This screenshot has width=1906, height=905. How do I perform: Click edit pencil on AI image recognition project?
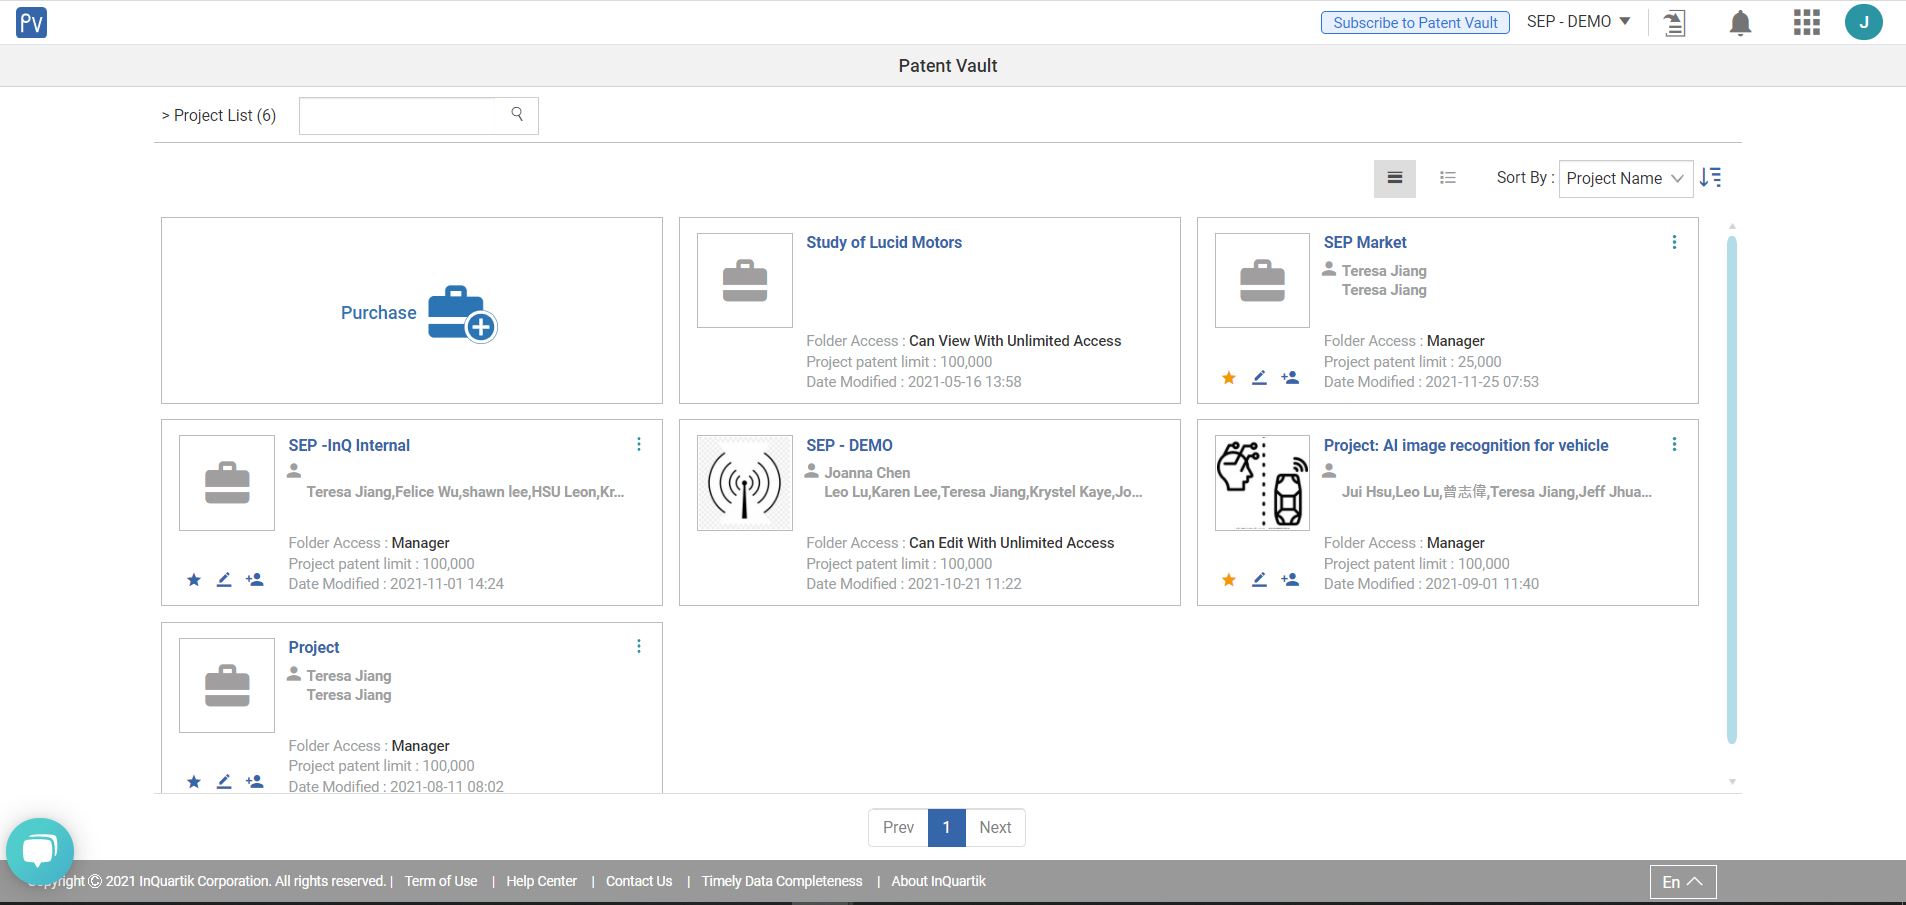[x=1259, y=580]
